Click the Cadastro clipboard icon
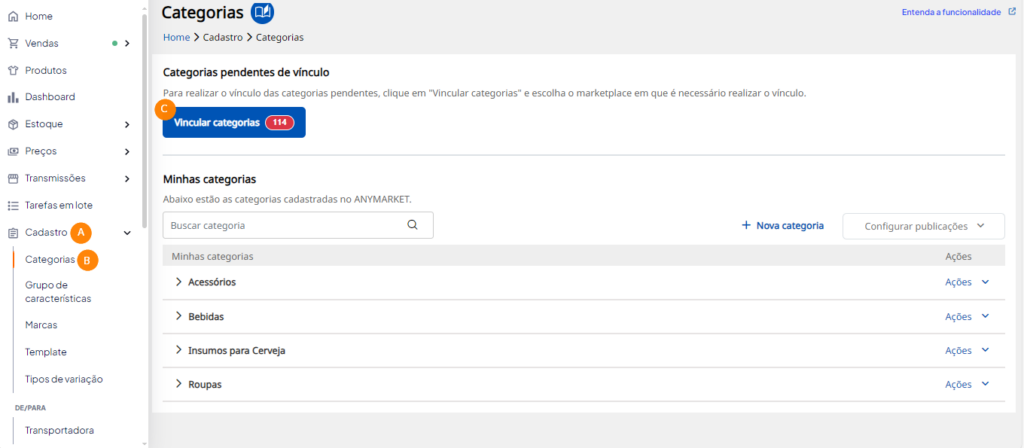Viewport: 1024px width, 448px height. click(12, 232)
